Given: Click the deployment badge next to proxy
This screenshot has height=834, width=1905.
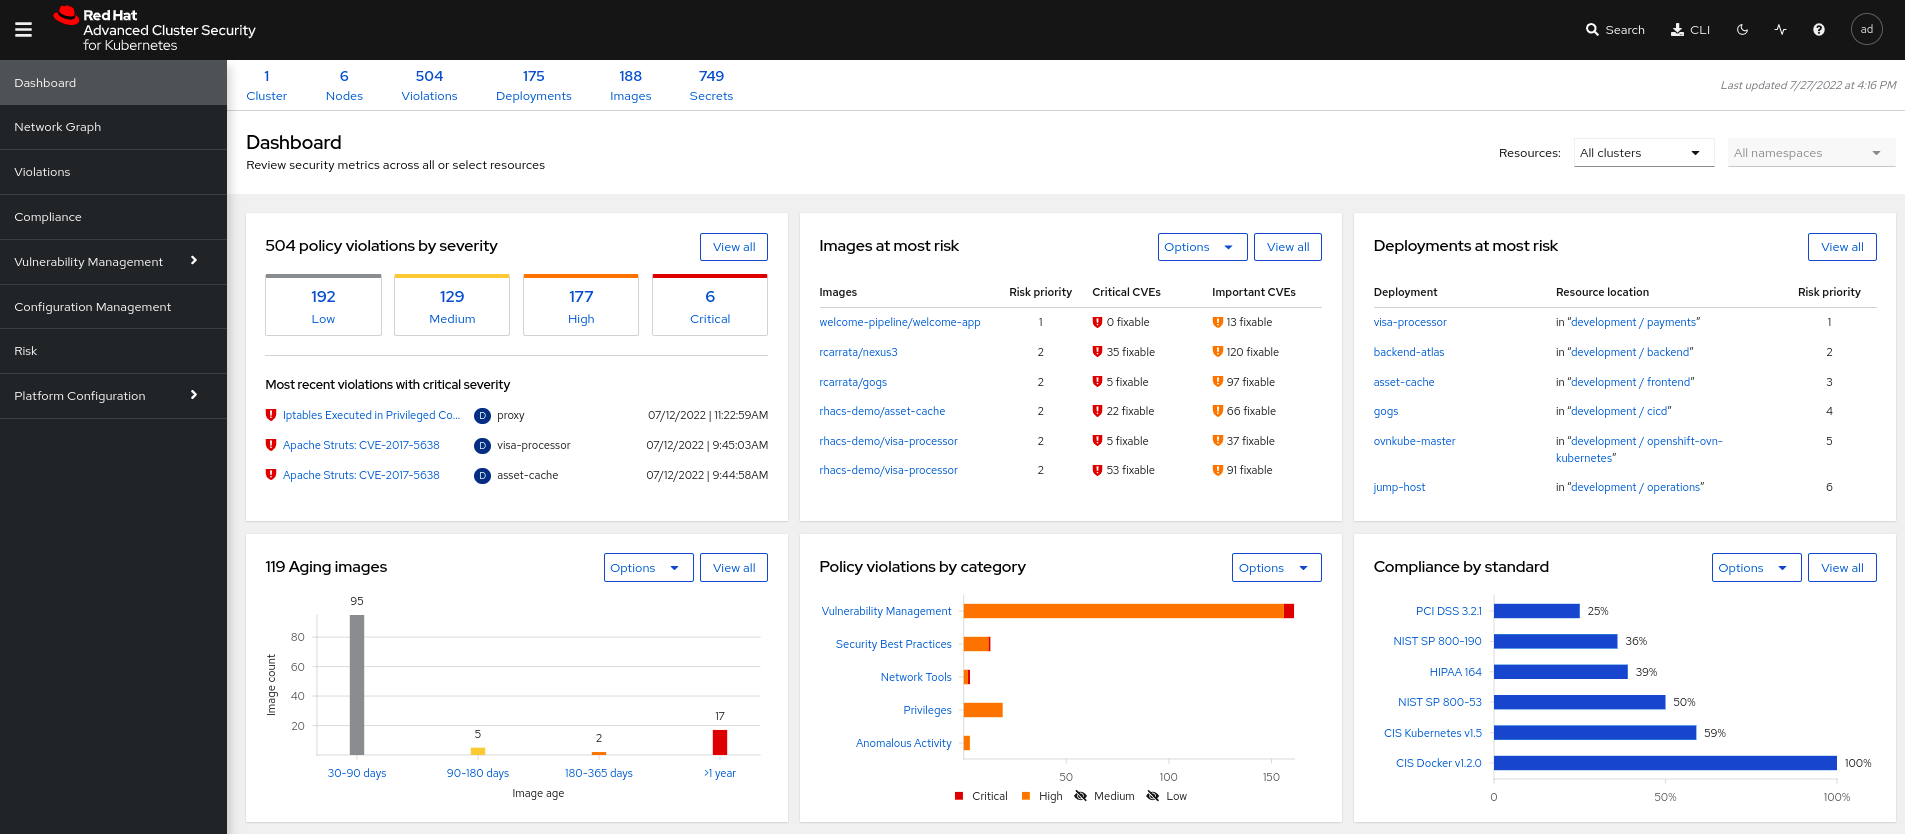Looking at the screenshot, I should (x=482, y=416).
